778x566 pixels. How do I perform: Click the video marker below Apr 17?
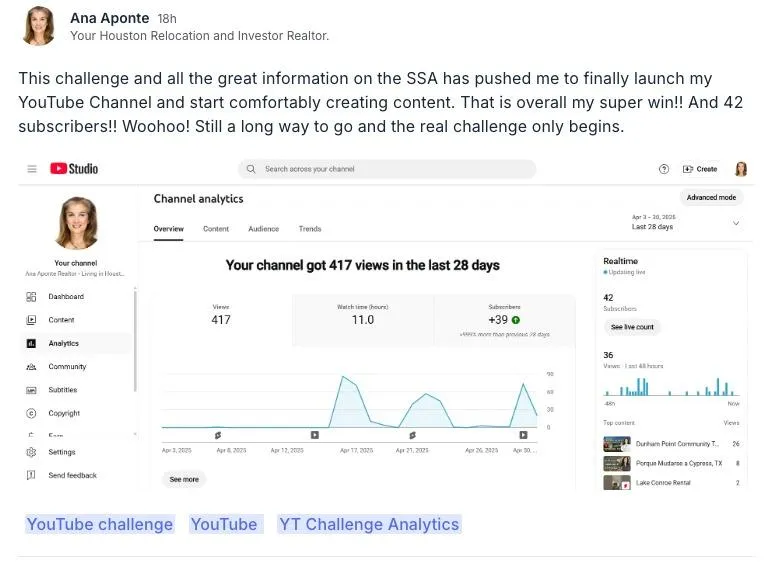(x=314, y=435)
